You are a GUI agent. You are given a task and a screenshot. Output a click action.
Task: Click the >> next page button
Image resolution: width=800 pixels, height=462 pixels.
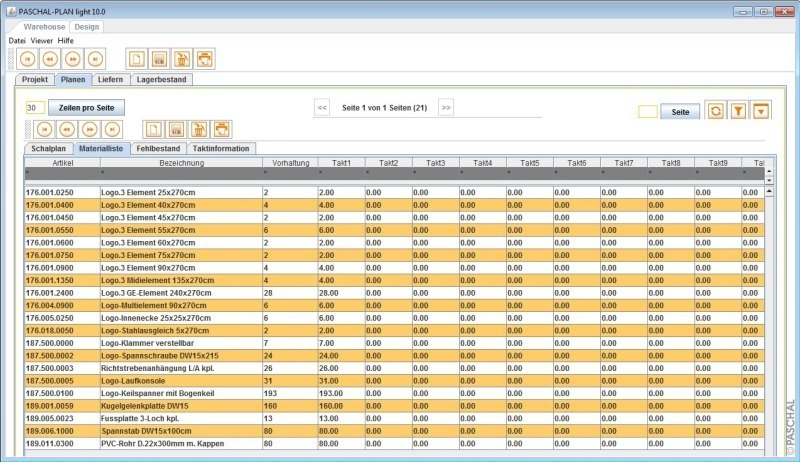click(x=446, y=108)
